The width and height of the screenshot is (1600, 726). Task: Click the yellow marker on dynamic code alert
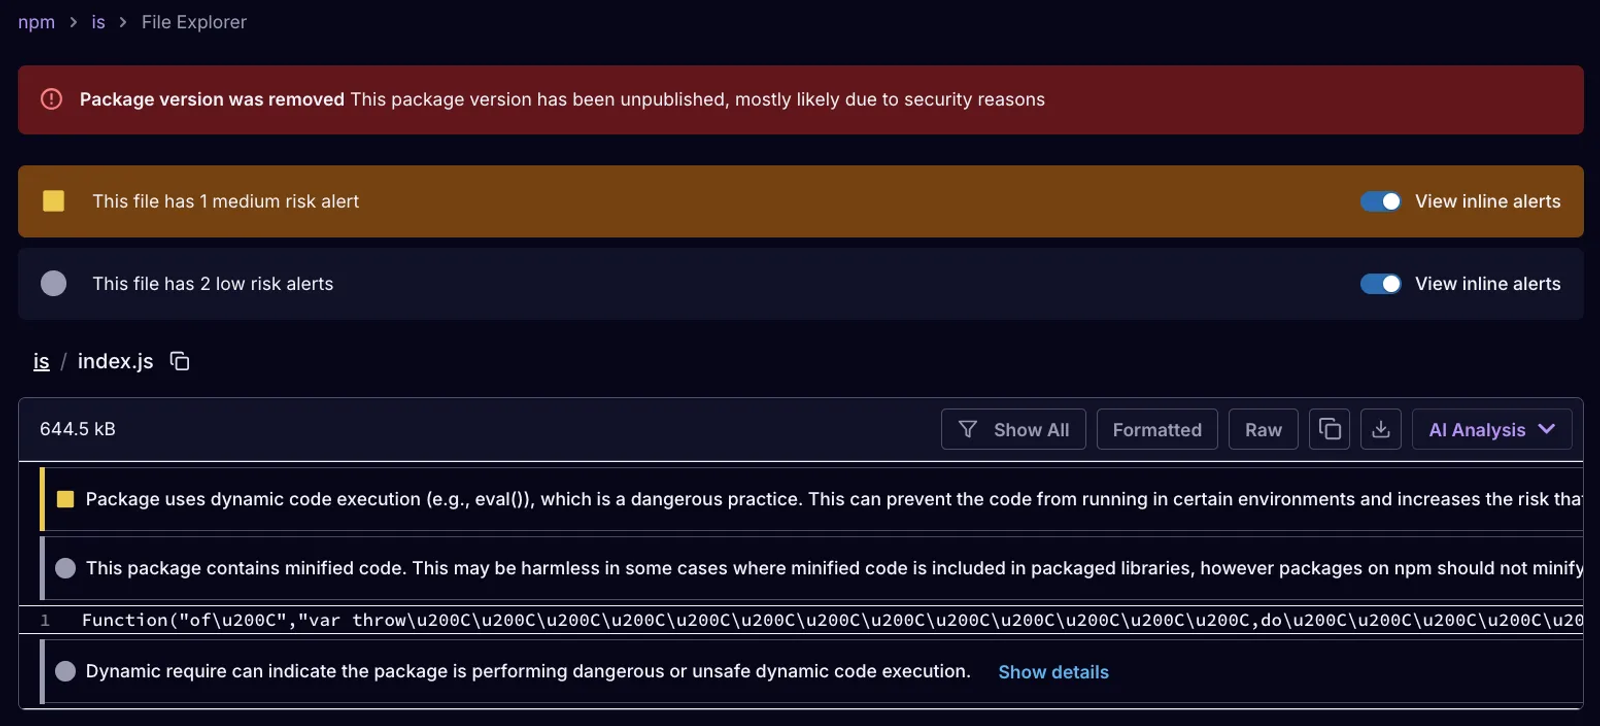pos(65,499)
